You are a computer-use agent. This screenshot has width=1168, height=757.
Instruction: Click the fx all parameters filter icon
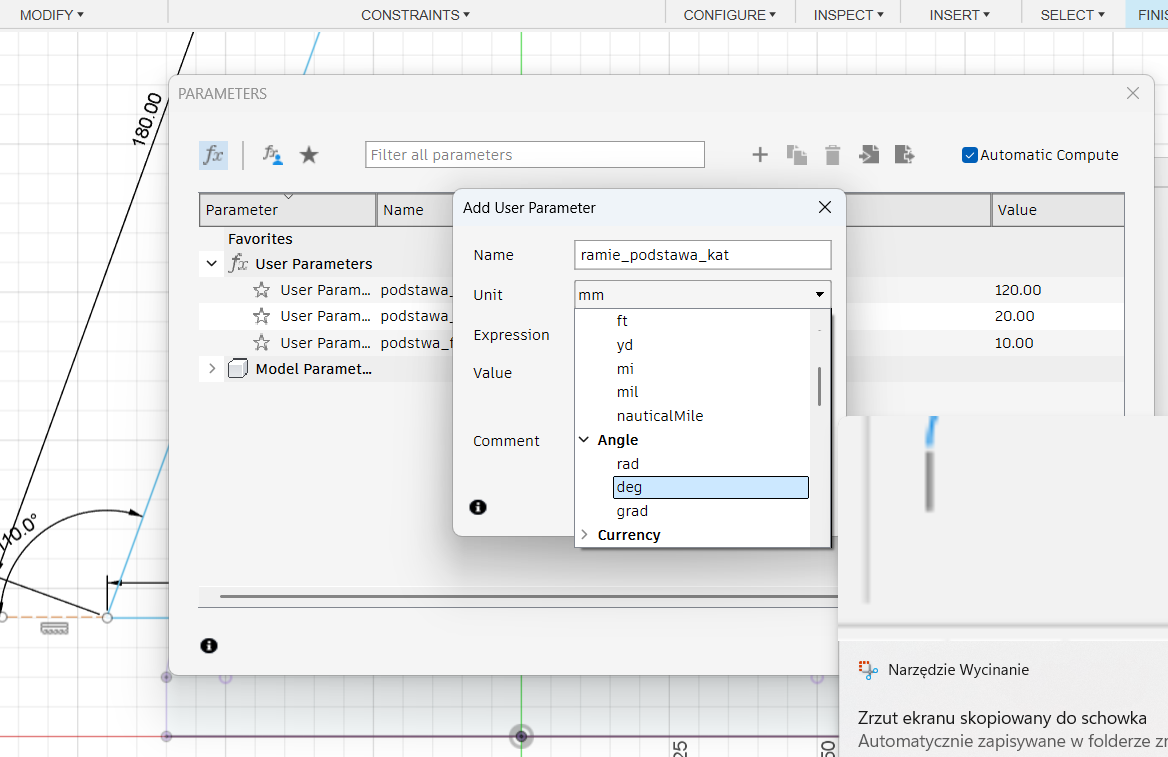[213, 155]
